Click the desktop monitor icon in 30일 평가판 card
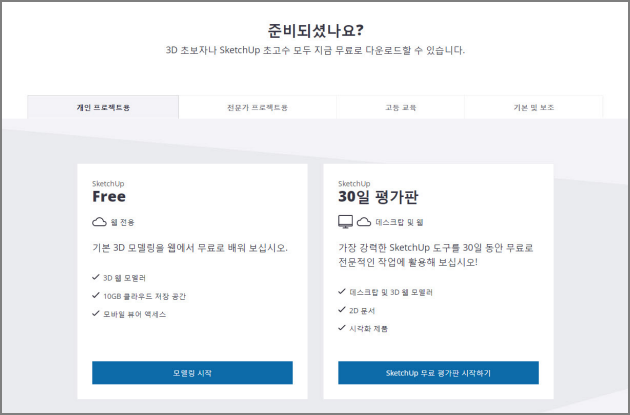The width and height of the screenshot is (630, 415). [346, 222]
